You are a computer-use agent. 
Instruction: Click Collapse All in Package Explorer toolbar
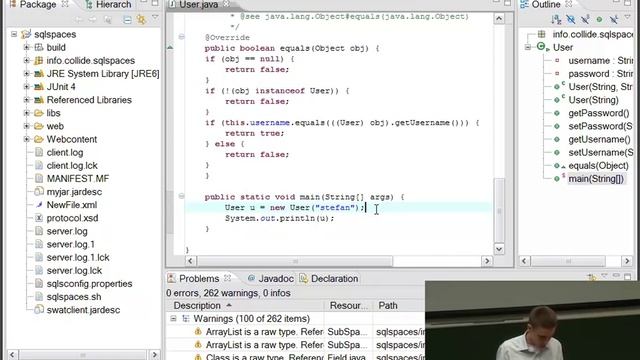127,19
